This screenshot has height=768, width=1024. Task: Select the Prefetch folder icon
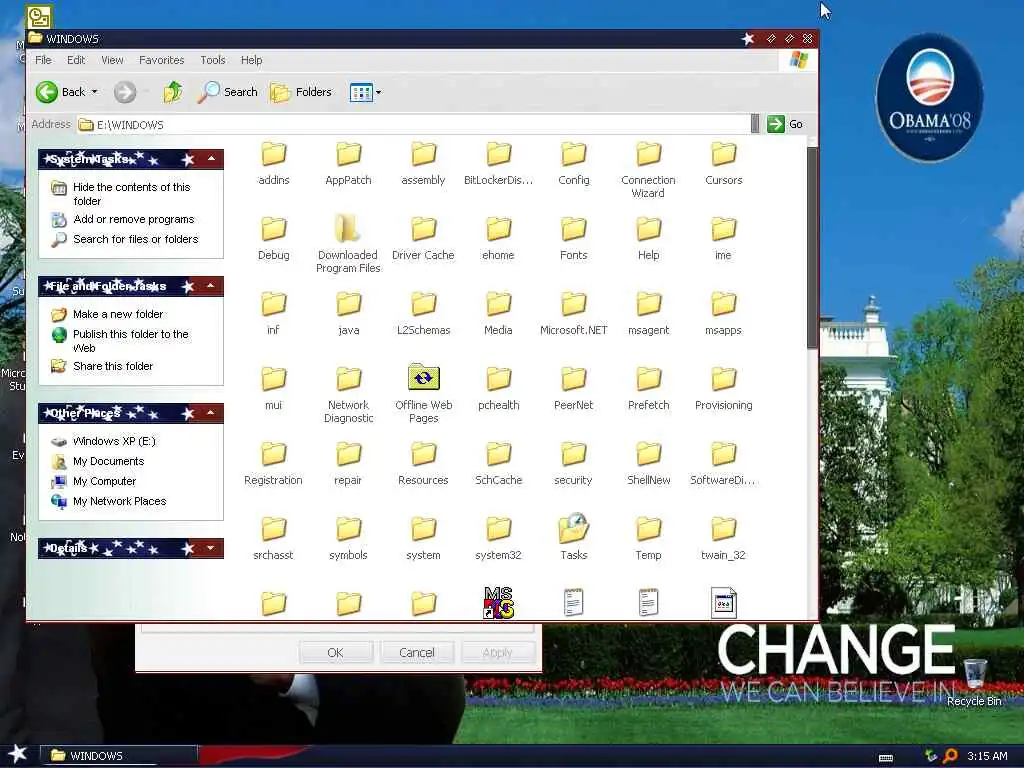648,379
